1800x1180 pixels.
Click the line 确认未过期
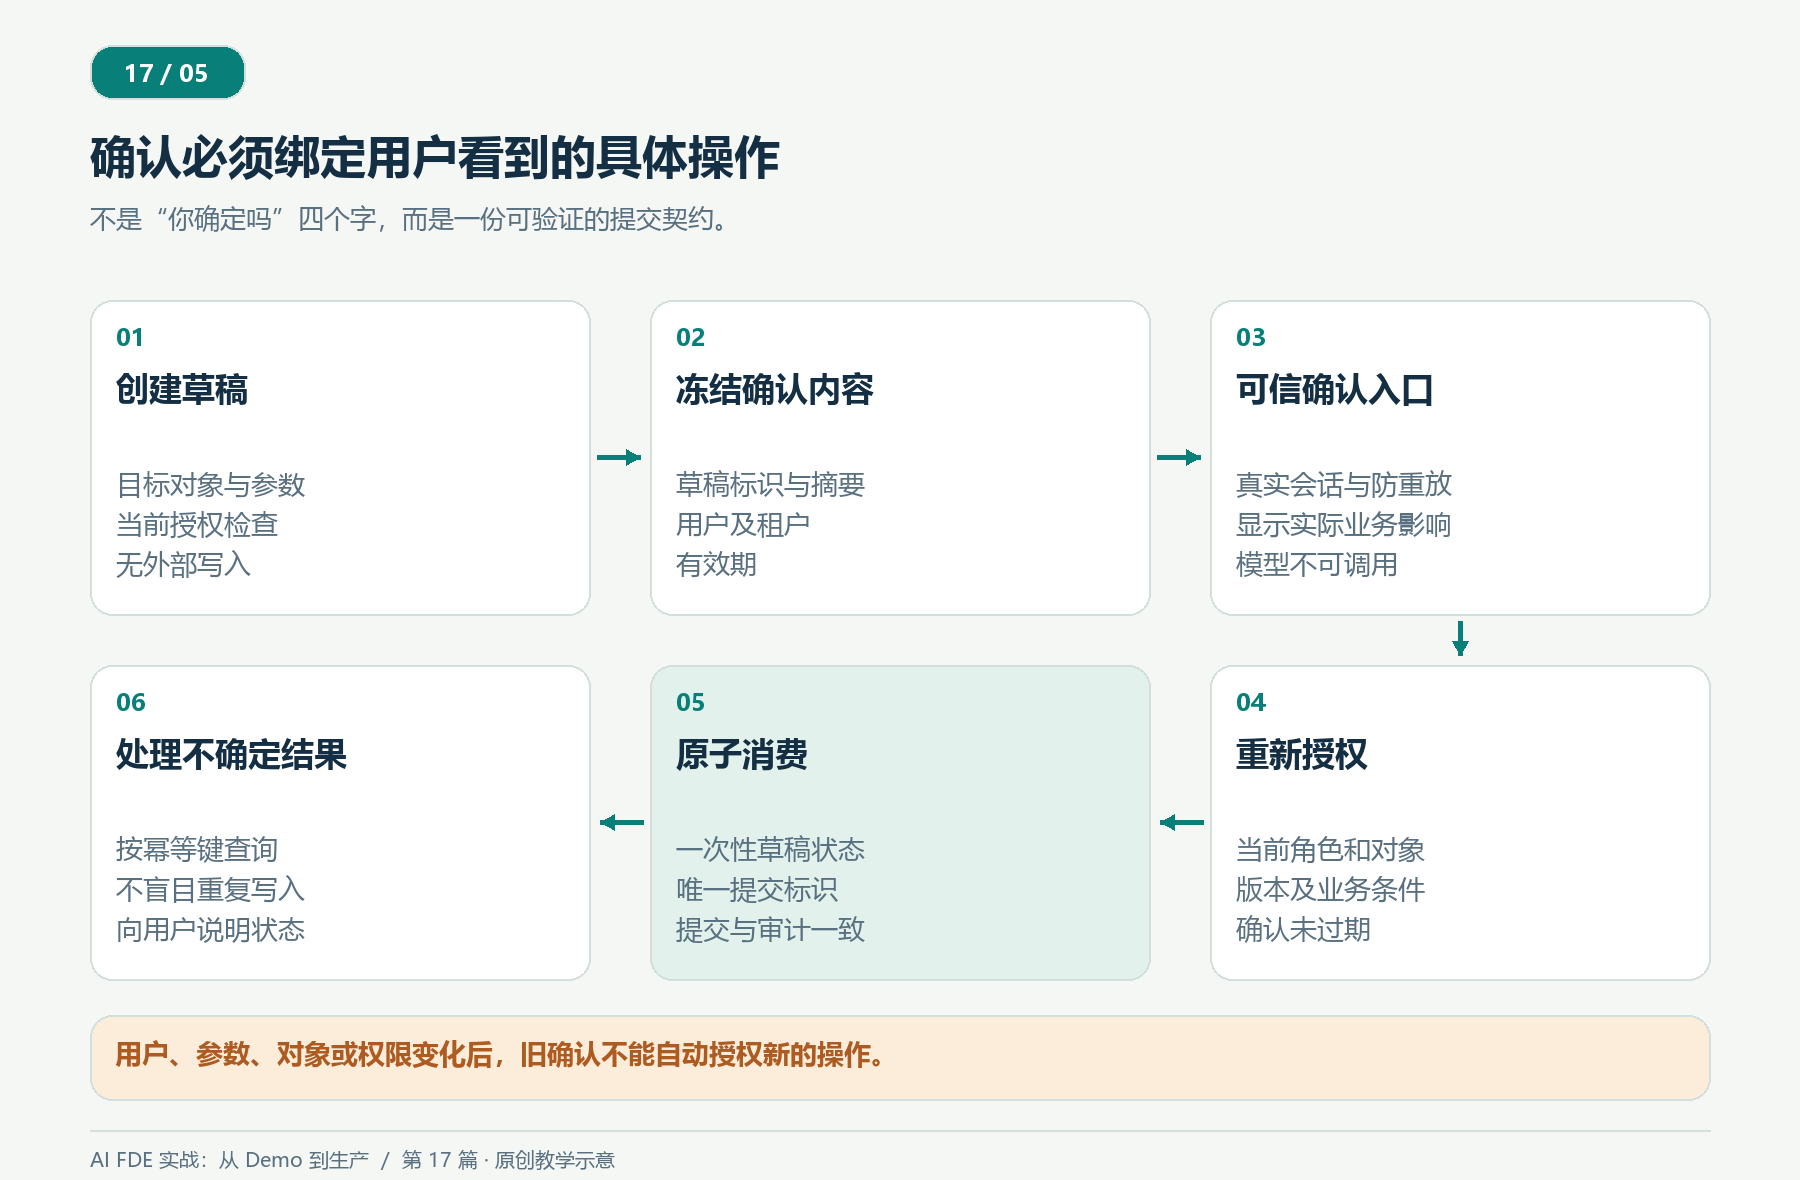coord(1303,930)
